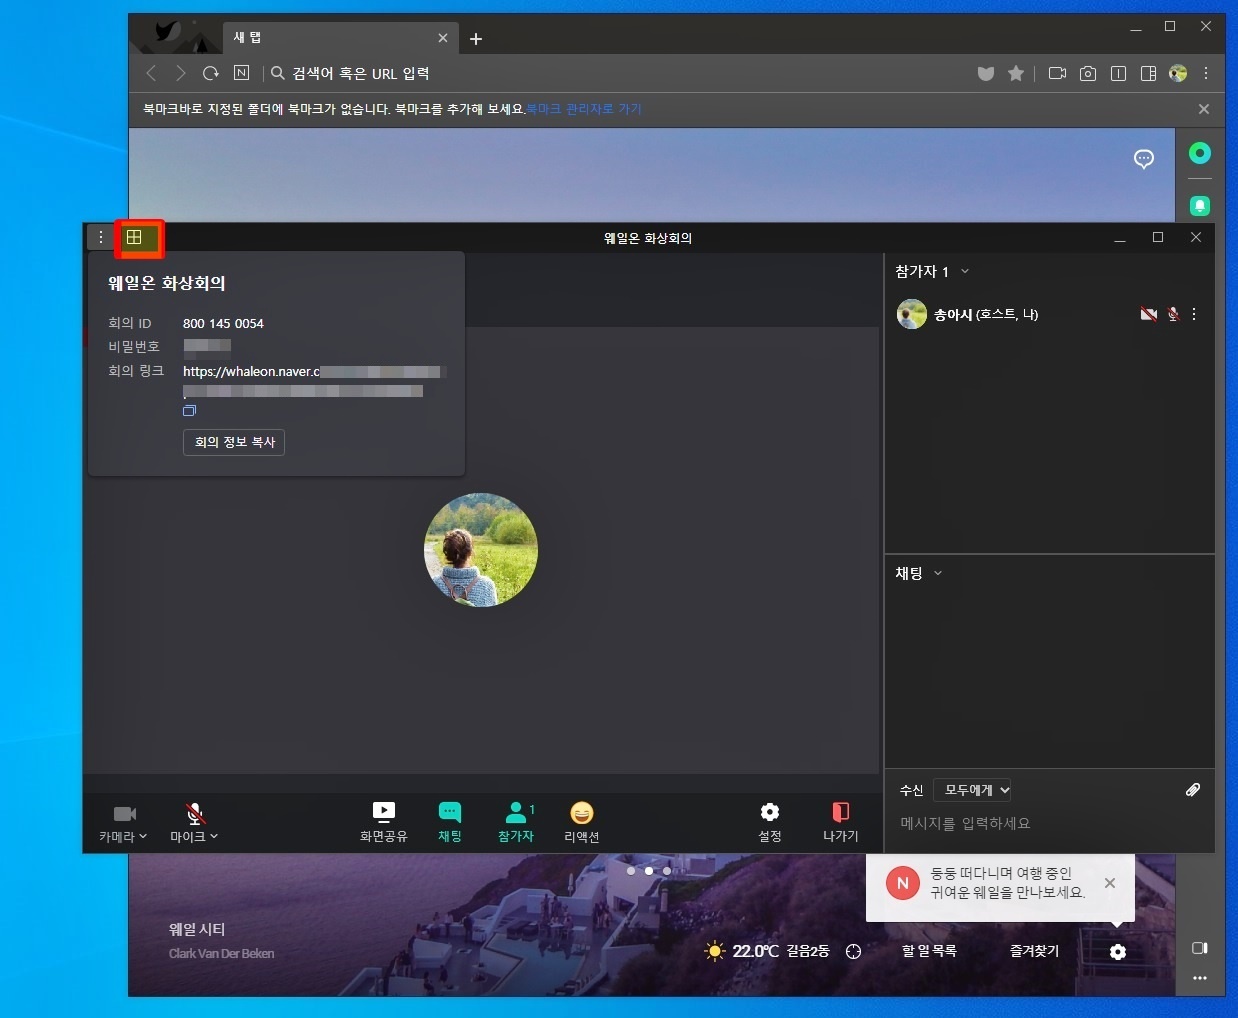1238x1018 pixels.
Task: Expand the microphone options chevron
Action: click(x=214, y=837)
